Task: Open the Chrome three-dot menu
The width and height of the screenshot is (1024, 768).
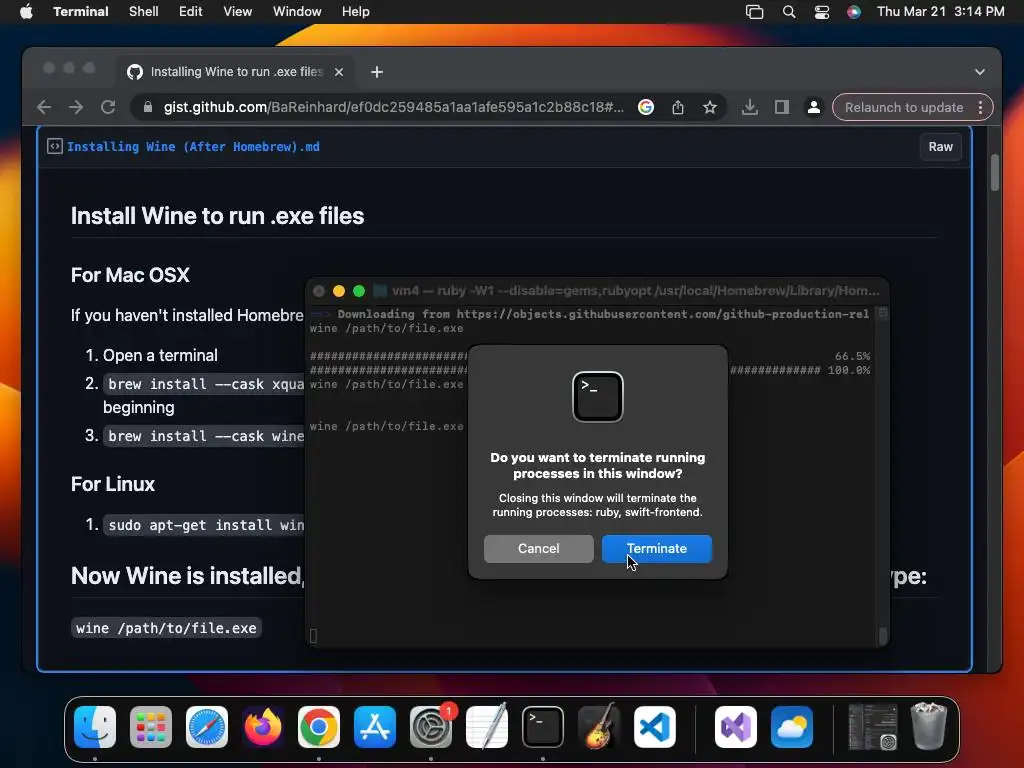Action: pos(981,108)
